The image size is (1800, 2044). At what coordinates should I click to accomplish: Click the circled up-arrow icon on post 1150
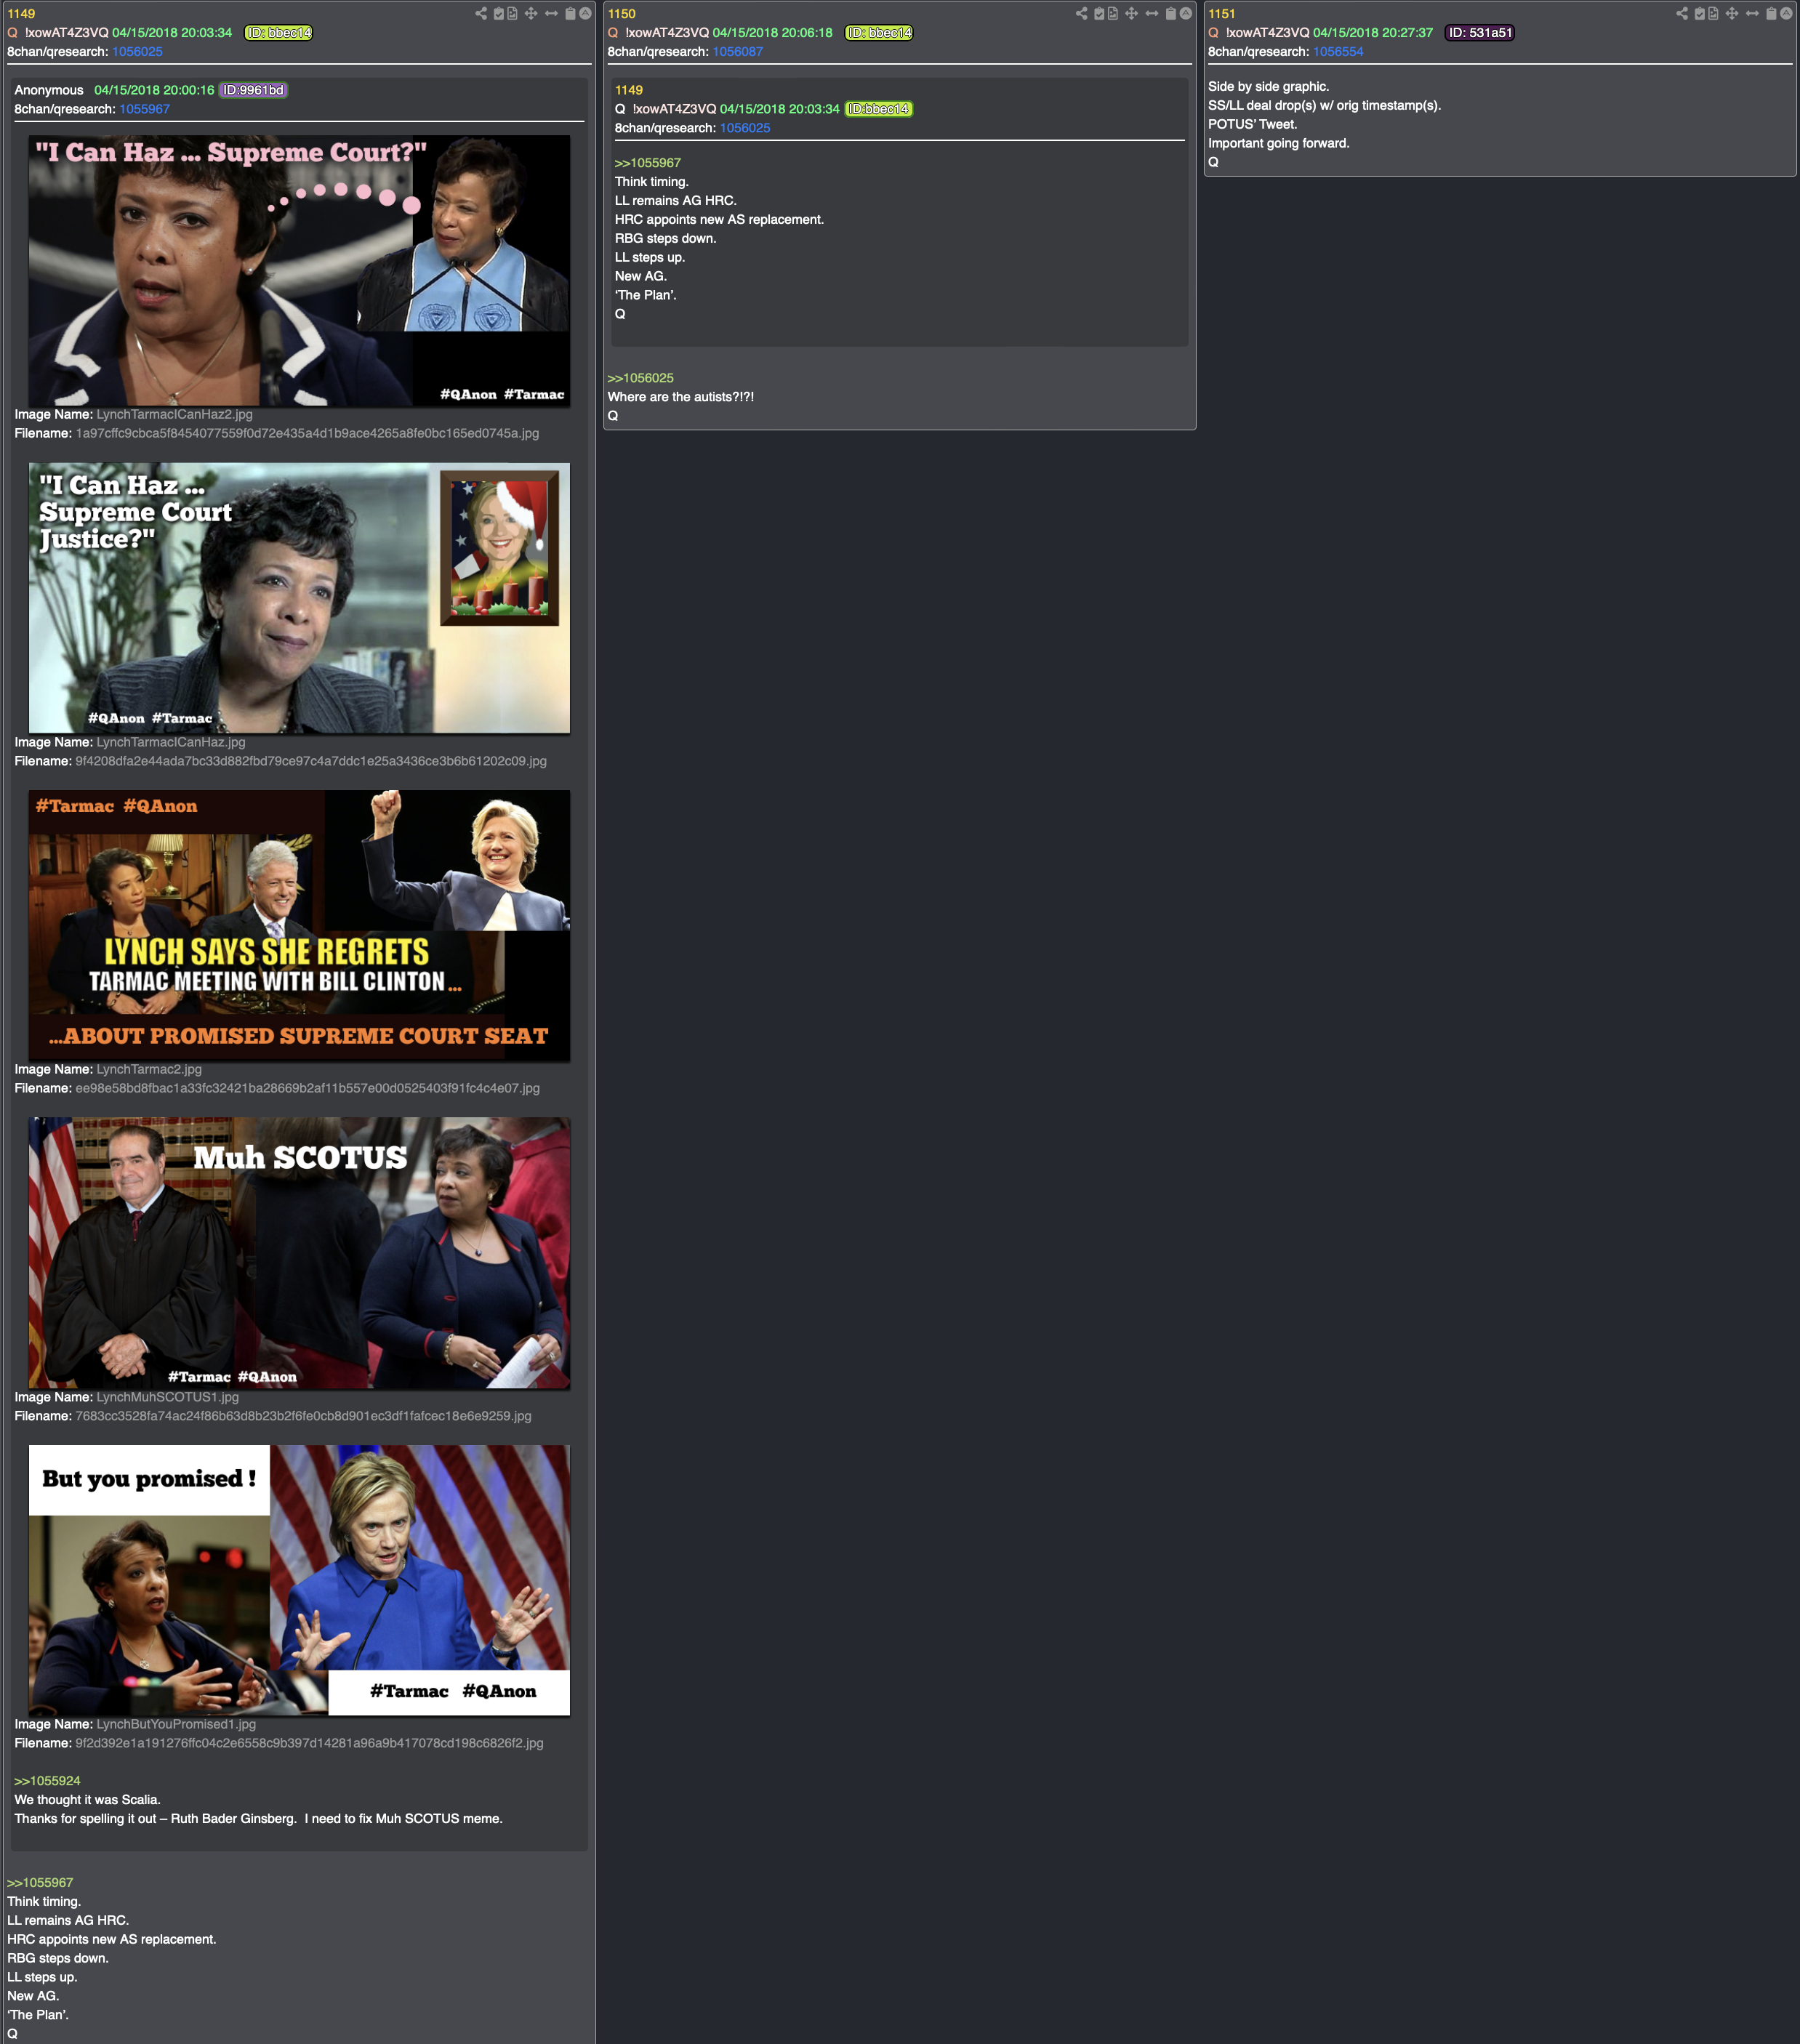(x=1185, y=13)
